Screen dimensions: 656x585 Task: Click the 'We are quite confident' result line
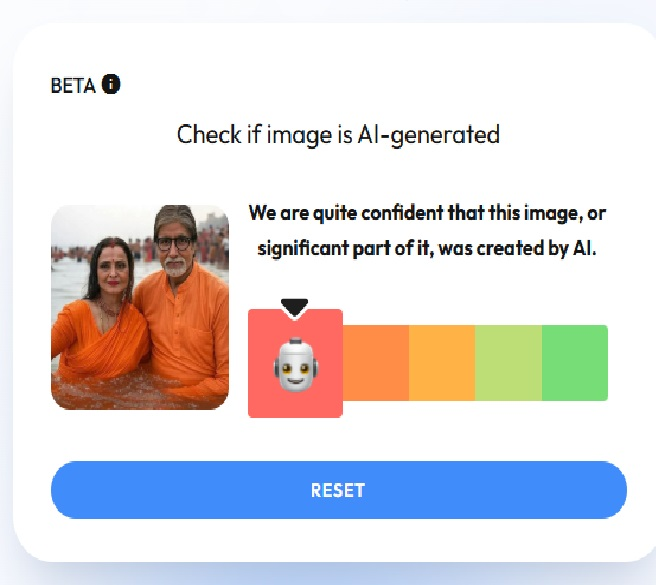pos(427,213)
